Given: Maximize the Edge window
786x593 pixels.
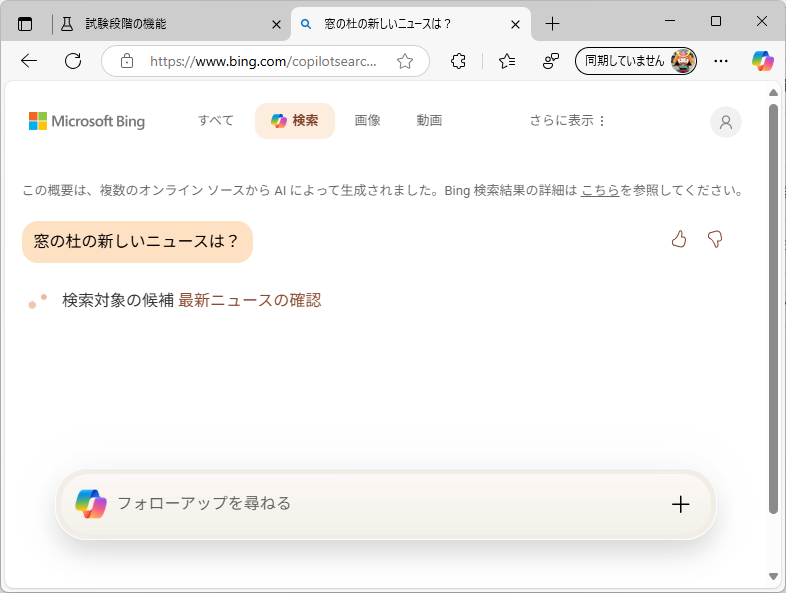Looking at the screenshot, I should coord(716,21).
